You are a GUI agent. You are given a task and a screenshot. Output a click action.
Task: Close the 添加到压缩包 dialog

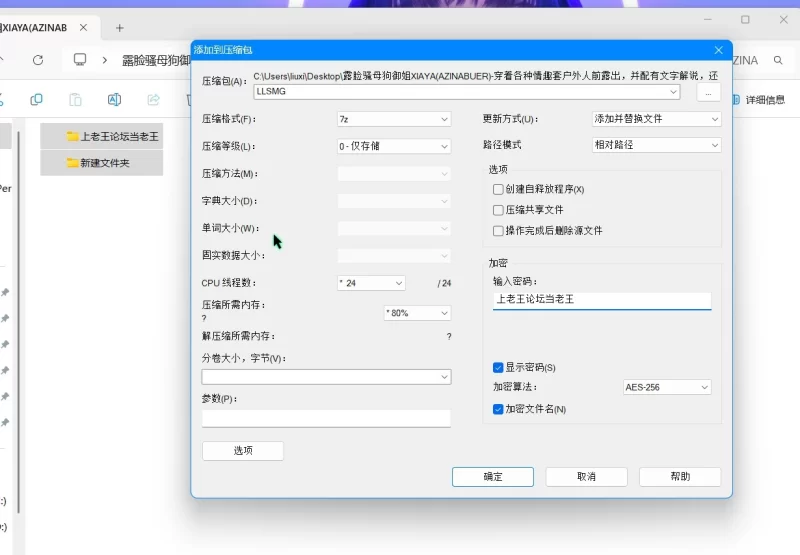(x=718, y=50)
